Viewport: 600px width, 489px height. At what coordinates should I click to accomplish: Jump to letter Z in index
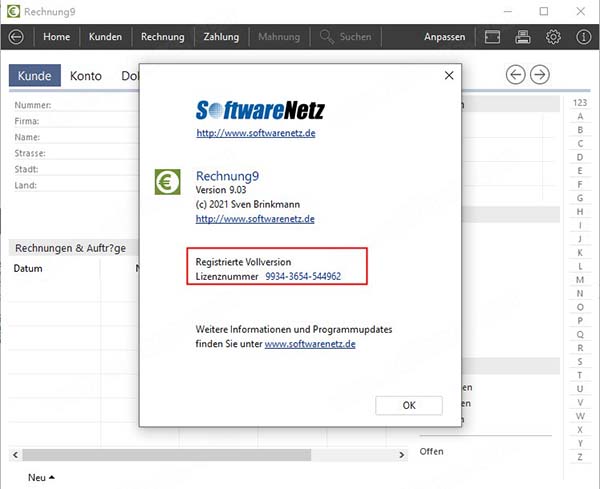click(580, 457)
